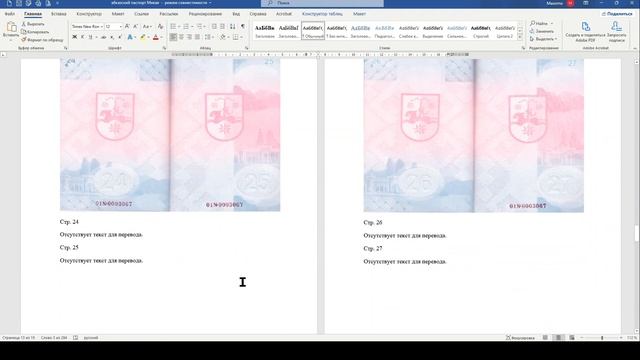Decrease font size with the smaller A icon
Image resolution: width=640 pixels, height=360 pixels.
(x=136, y=27)
